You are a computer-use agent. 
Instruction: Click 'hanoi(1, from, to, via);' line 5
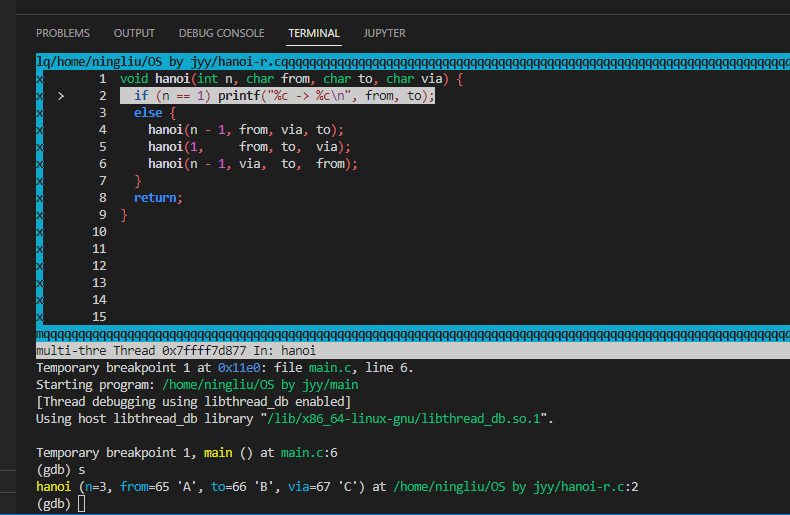coord(249,147)
